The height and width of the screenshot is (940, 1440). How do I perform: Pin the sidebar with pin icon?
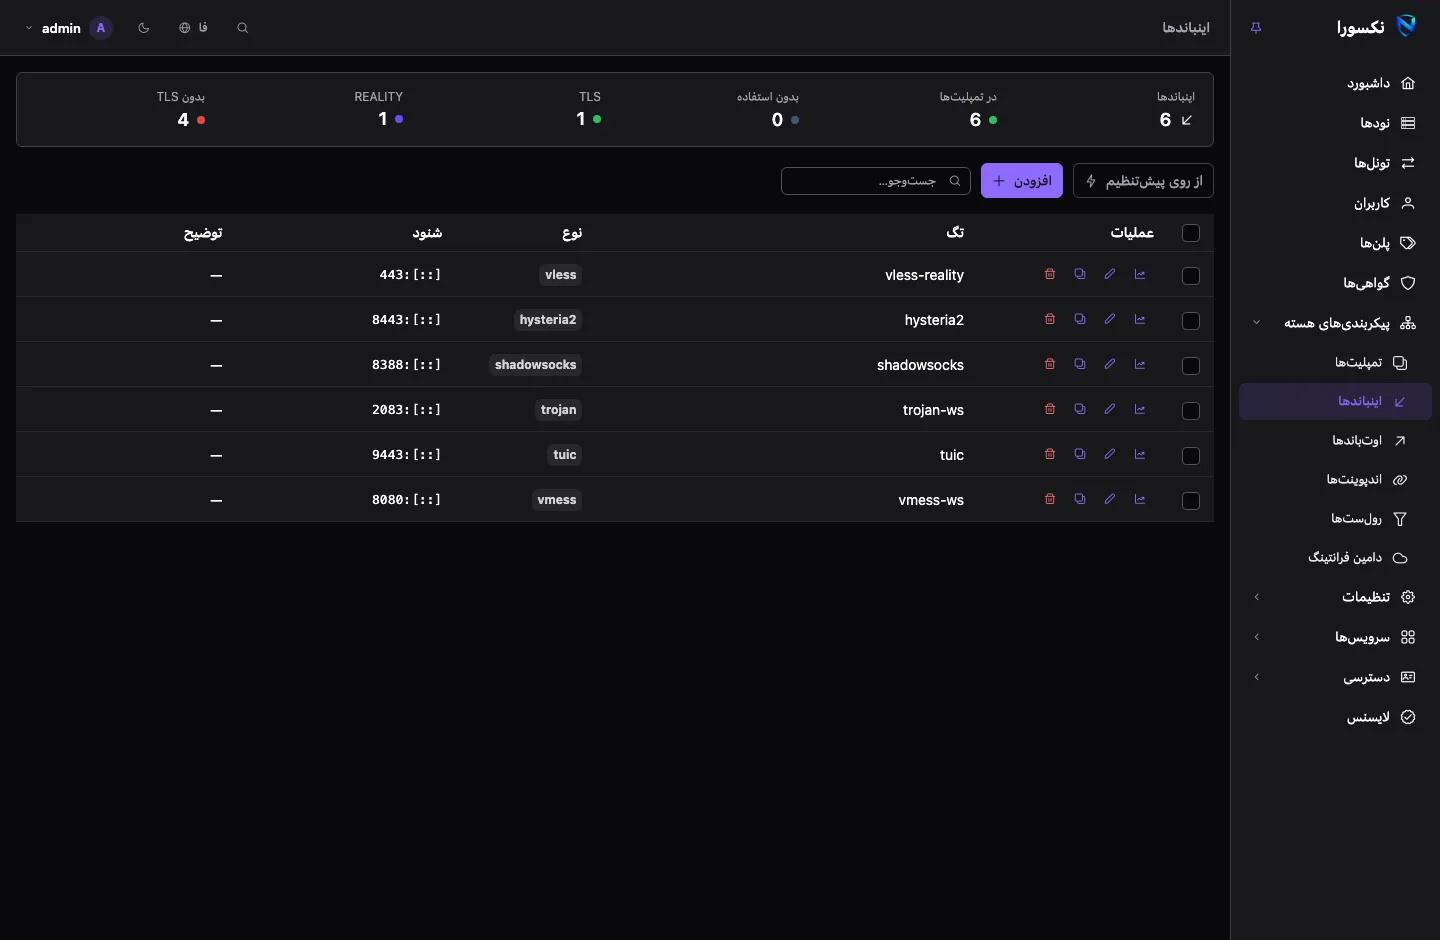click(x=1256, y=28)
